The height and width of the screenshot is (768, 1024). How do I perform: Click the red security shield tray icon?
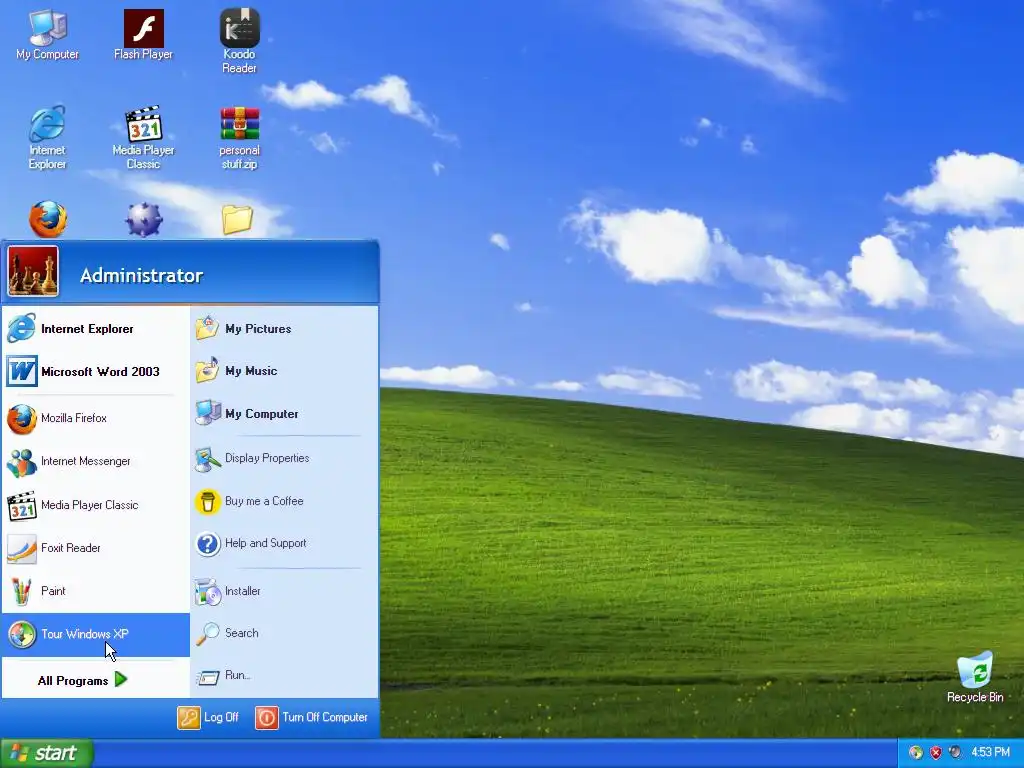[935, 752]
